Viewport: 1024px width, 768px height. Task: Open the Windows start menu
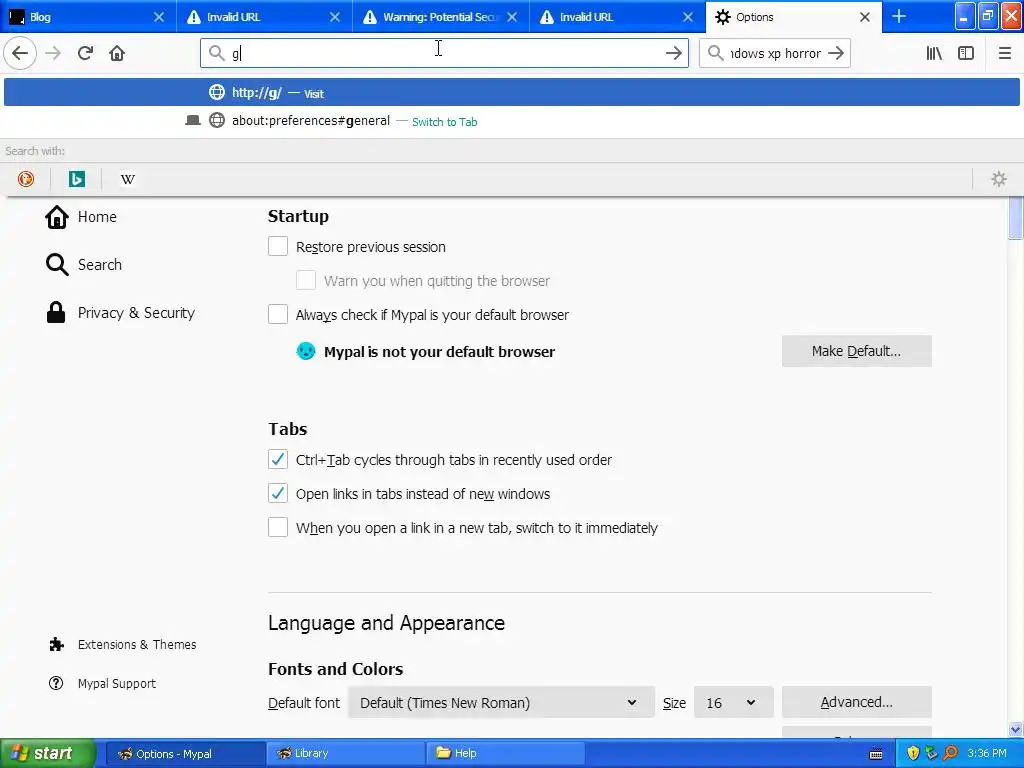[x=48, y=753]
